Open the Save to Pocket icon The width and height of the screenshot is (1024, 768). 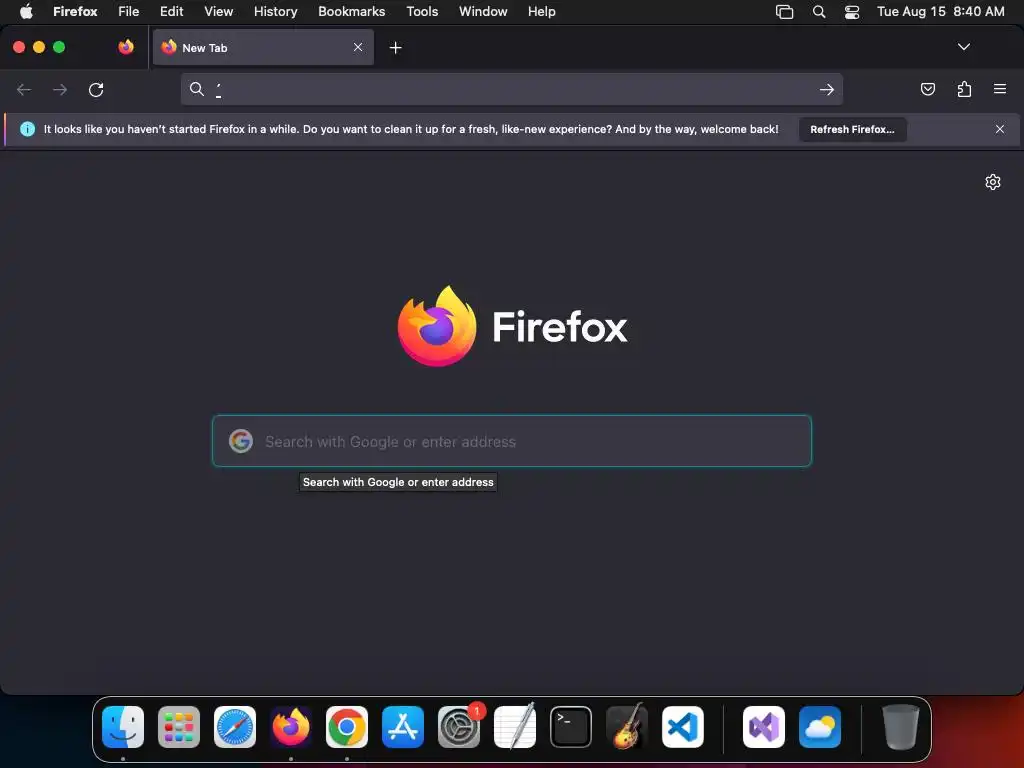pyautogui.click(x=927, y=89)
